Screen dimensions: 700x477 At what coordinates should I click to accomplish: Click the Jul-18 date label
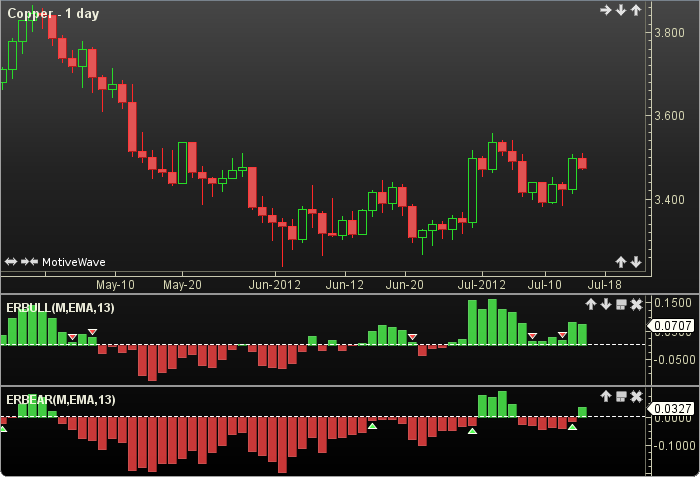604,285
